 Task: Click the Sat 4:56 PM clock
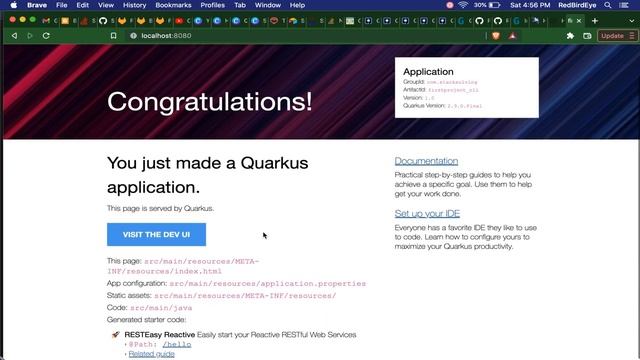click(x=530, y=5)
